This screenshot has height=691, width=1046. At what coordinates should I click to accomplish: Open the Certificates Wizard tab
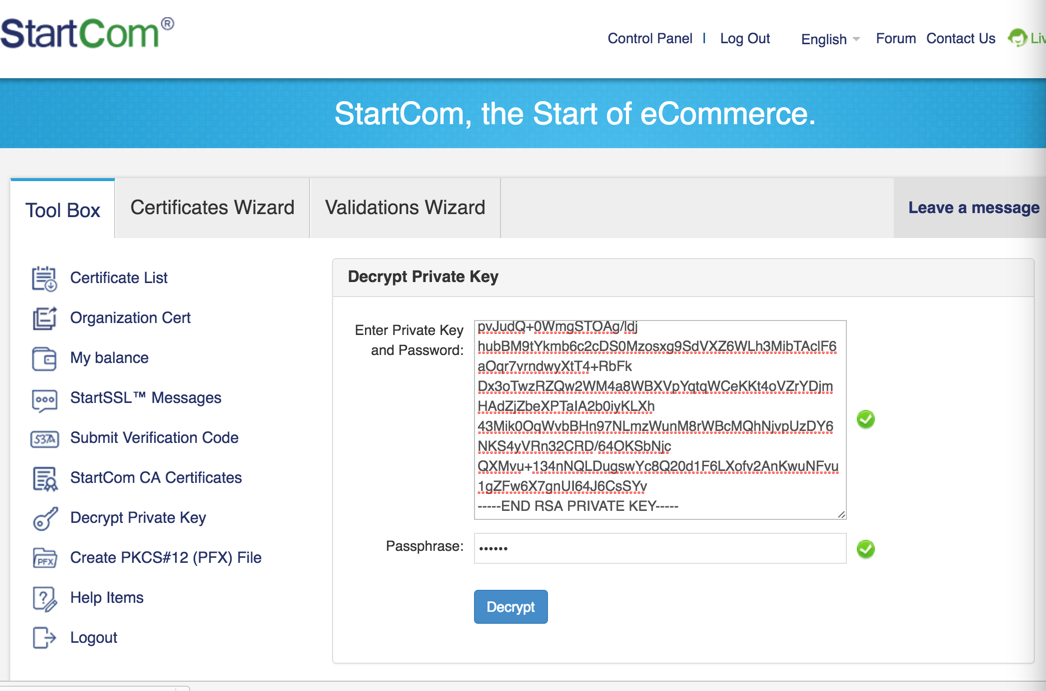click(x=212, y=207)
